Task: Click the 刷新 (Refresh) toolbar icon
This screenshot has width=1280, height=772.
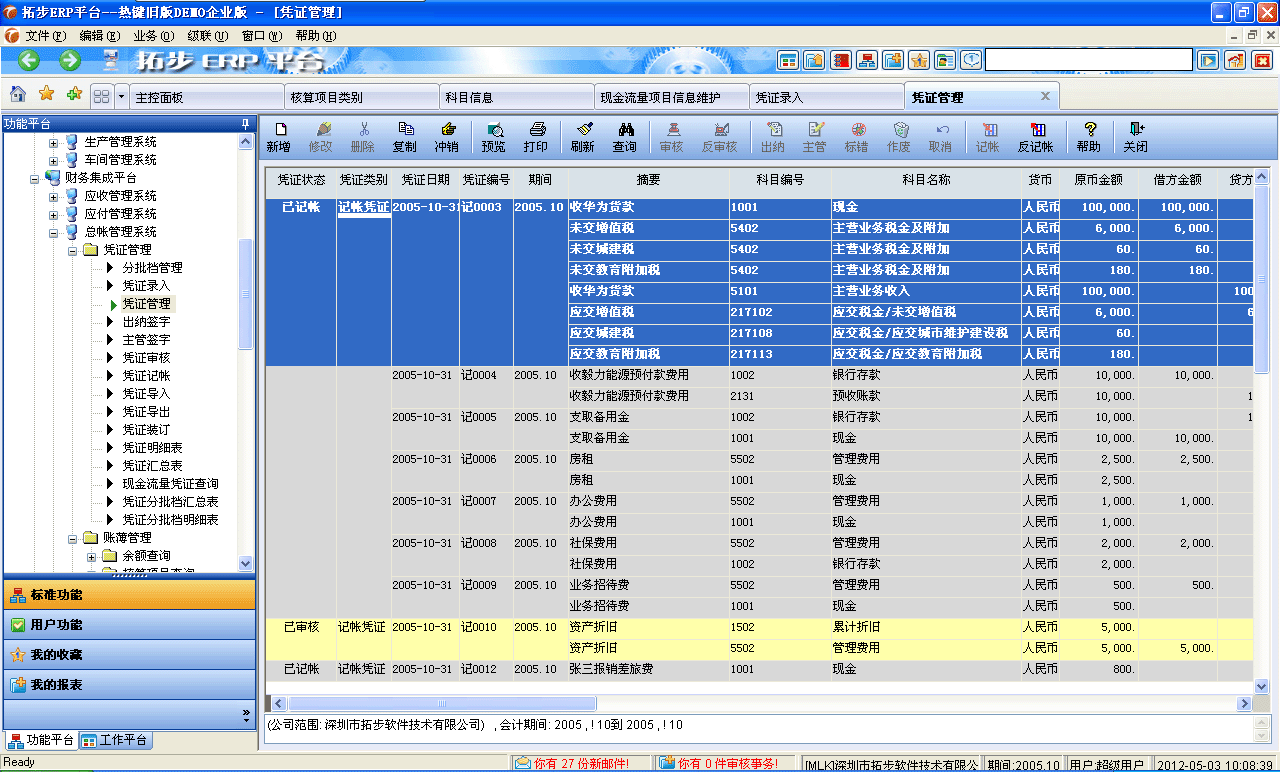Action: [x=582, y=137]
